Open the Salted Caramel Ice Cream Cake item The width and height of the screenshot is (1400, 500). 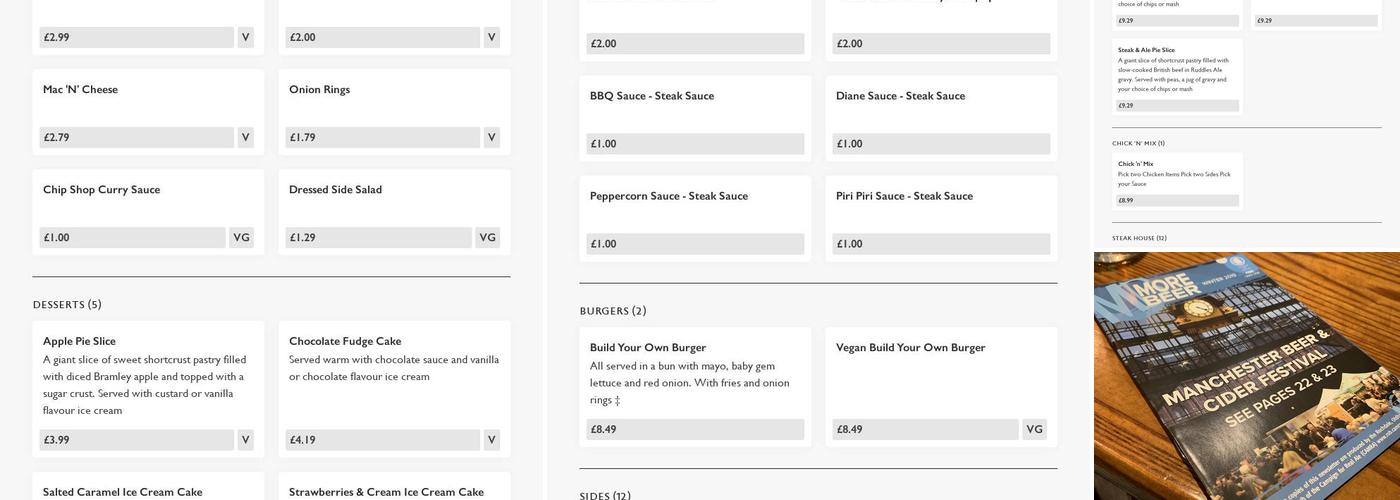(122, 492)
